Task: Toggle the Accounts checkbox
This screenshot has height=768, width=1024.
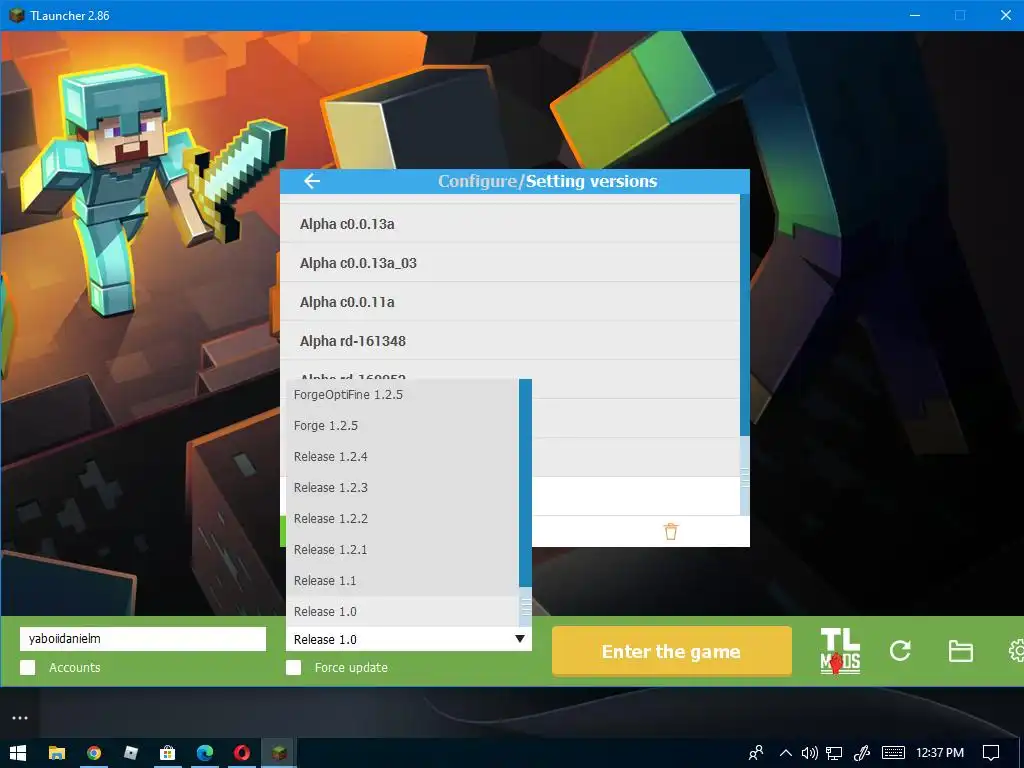Action: 27,667
